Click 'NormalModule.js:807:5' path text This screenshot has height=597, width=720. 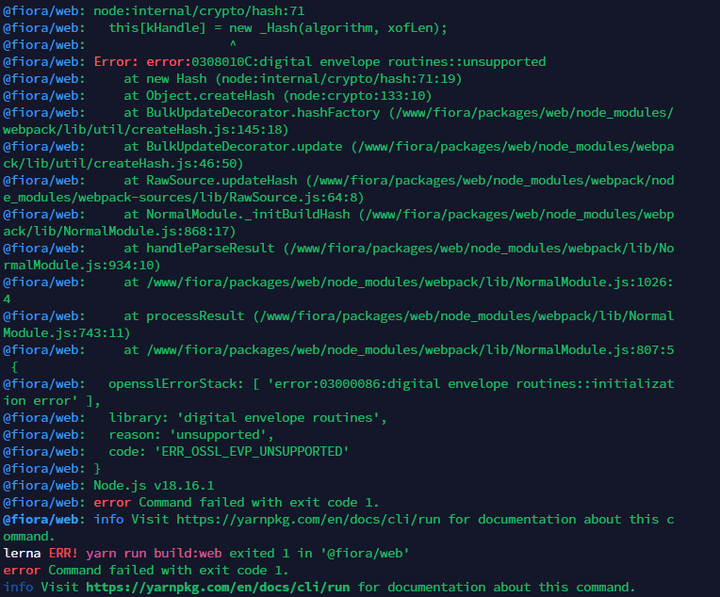(x=595, y=350)
